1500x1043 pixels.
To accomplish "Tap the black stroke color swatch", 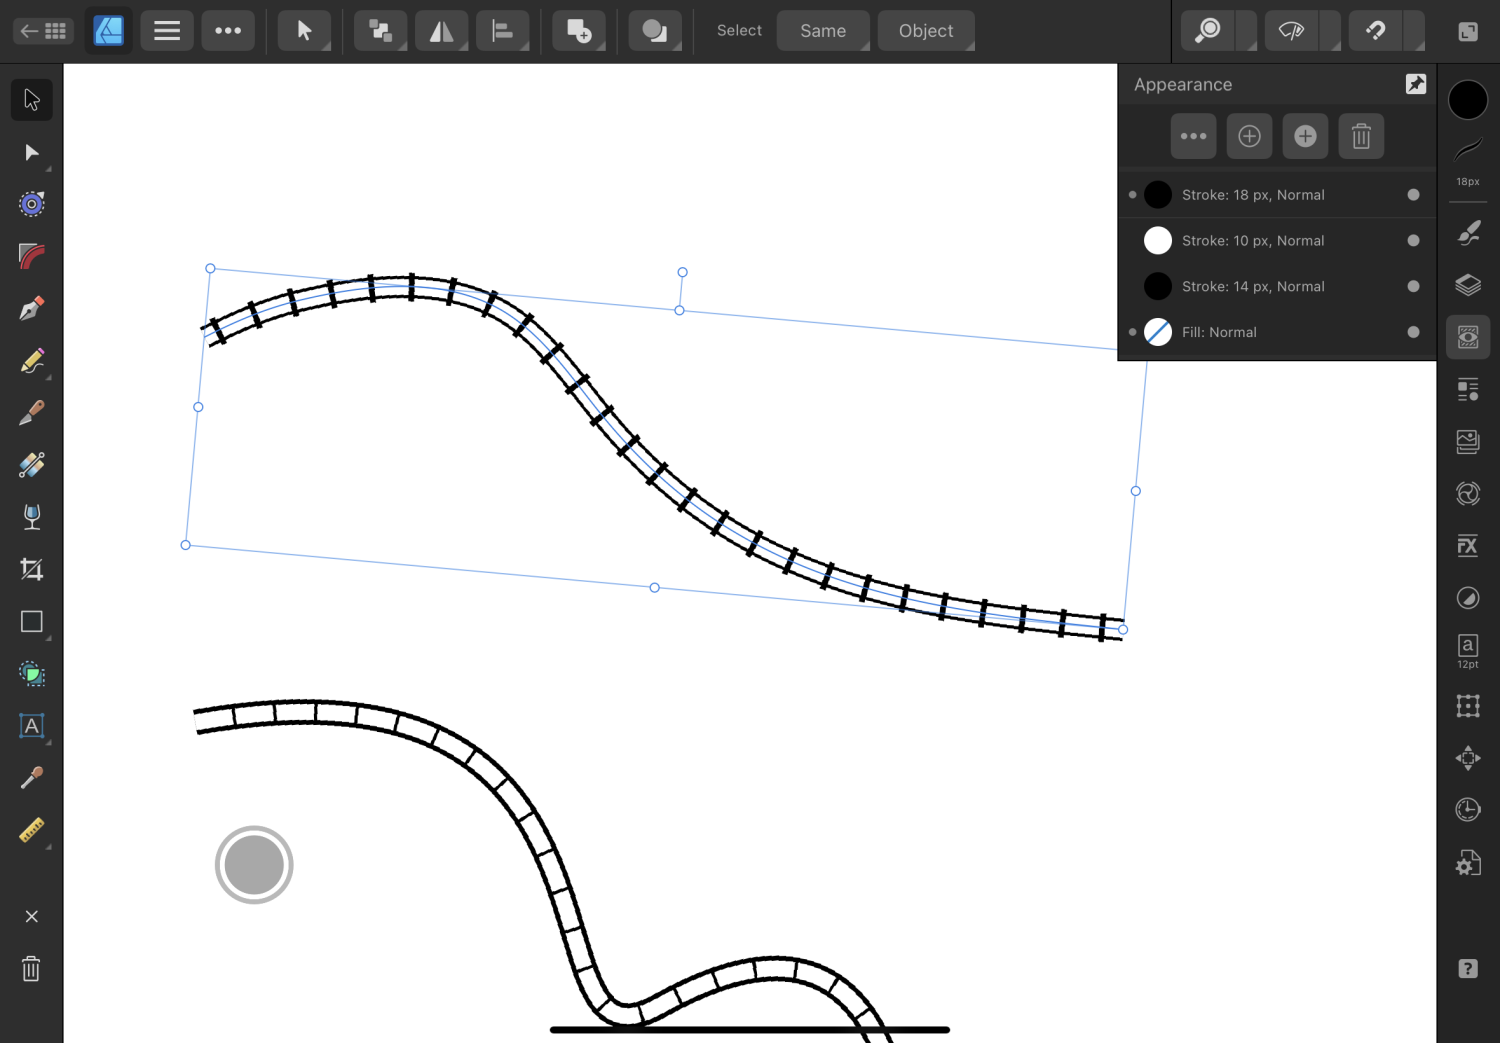I will pos(1468,100).
